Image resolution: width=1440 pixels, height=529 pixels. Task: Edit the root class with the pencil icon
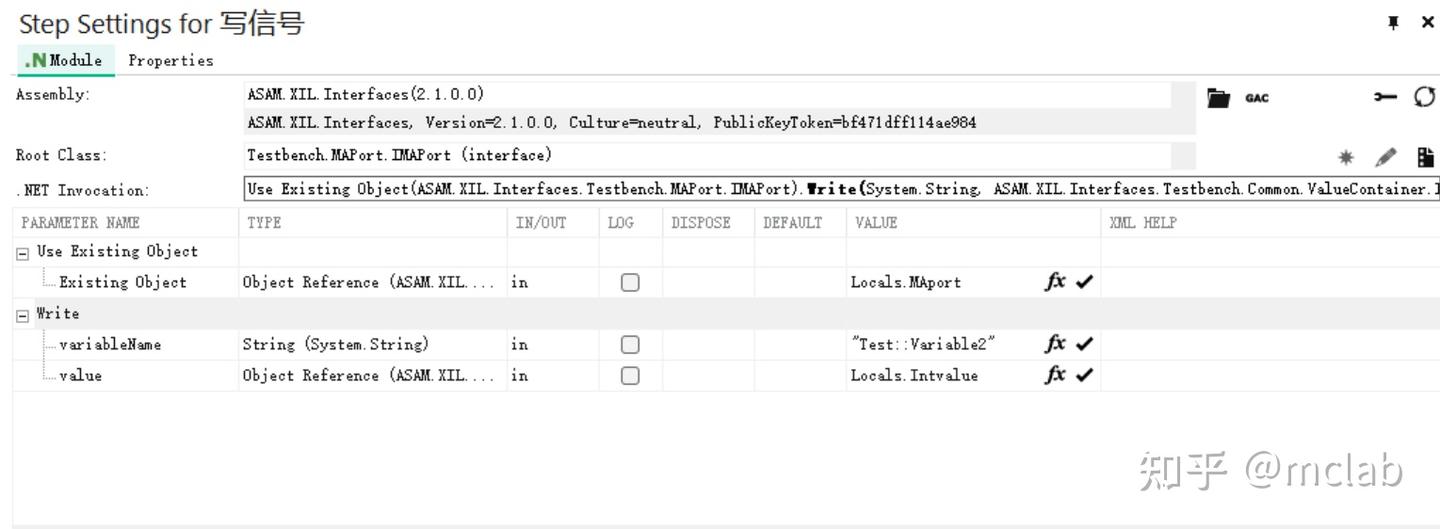1385,157
